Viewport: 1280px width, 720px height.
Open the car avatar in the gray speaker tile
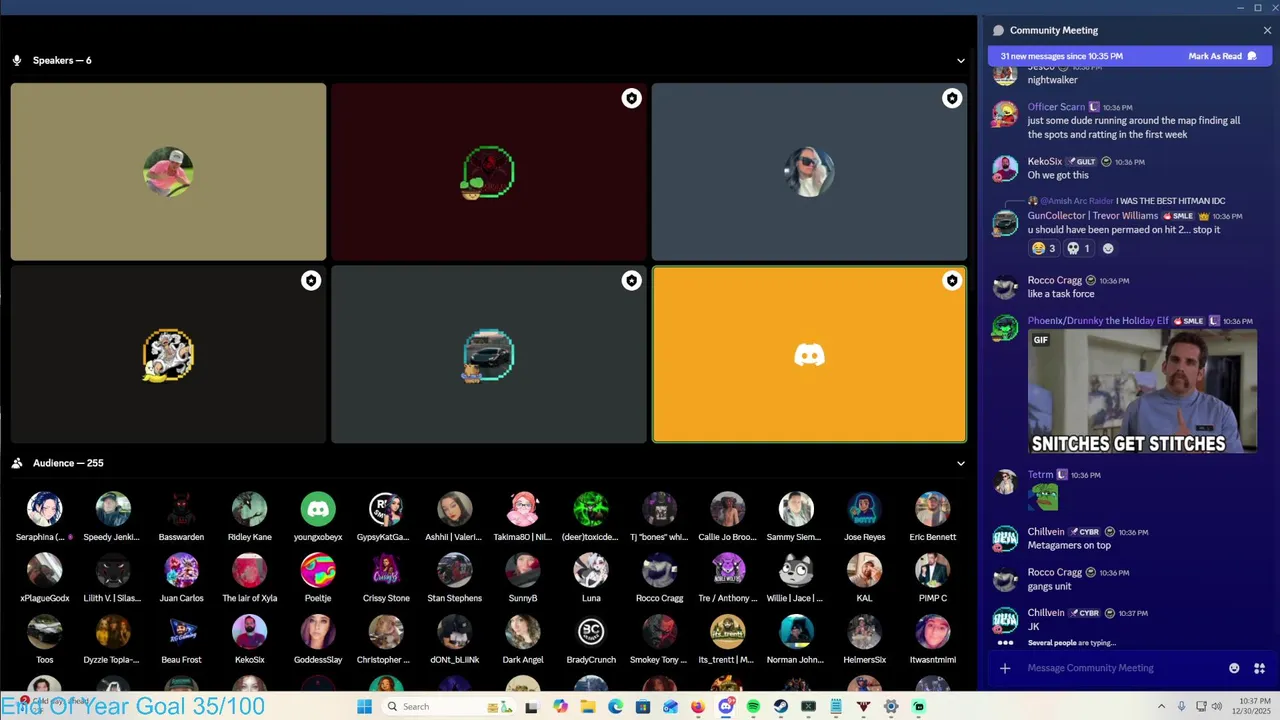tap(489, 354)
